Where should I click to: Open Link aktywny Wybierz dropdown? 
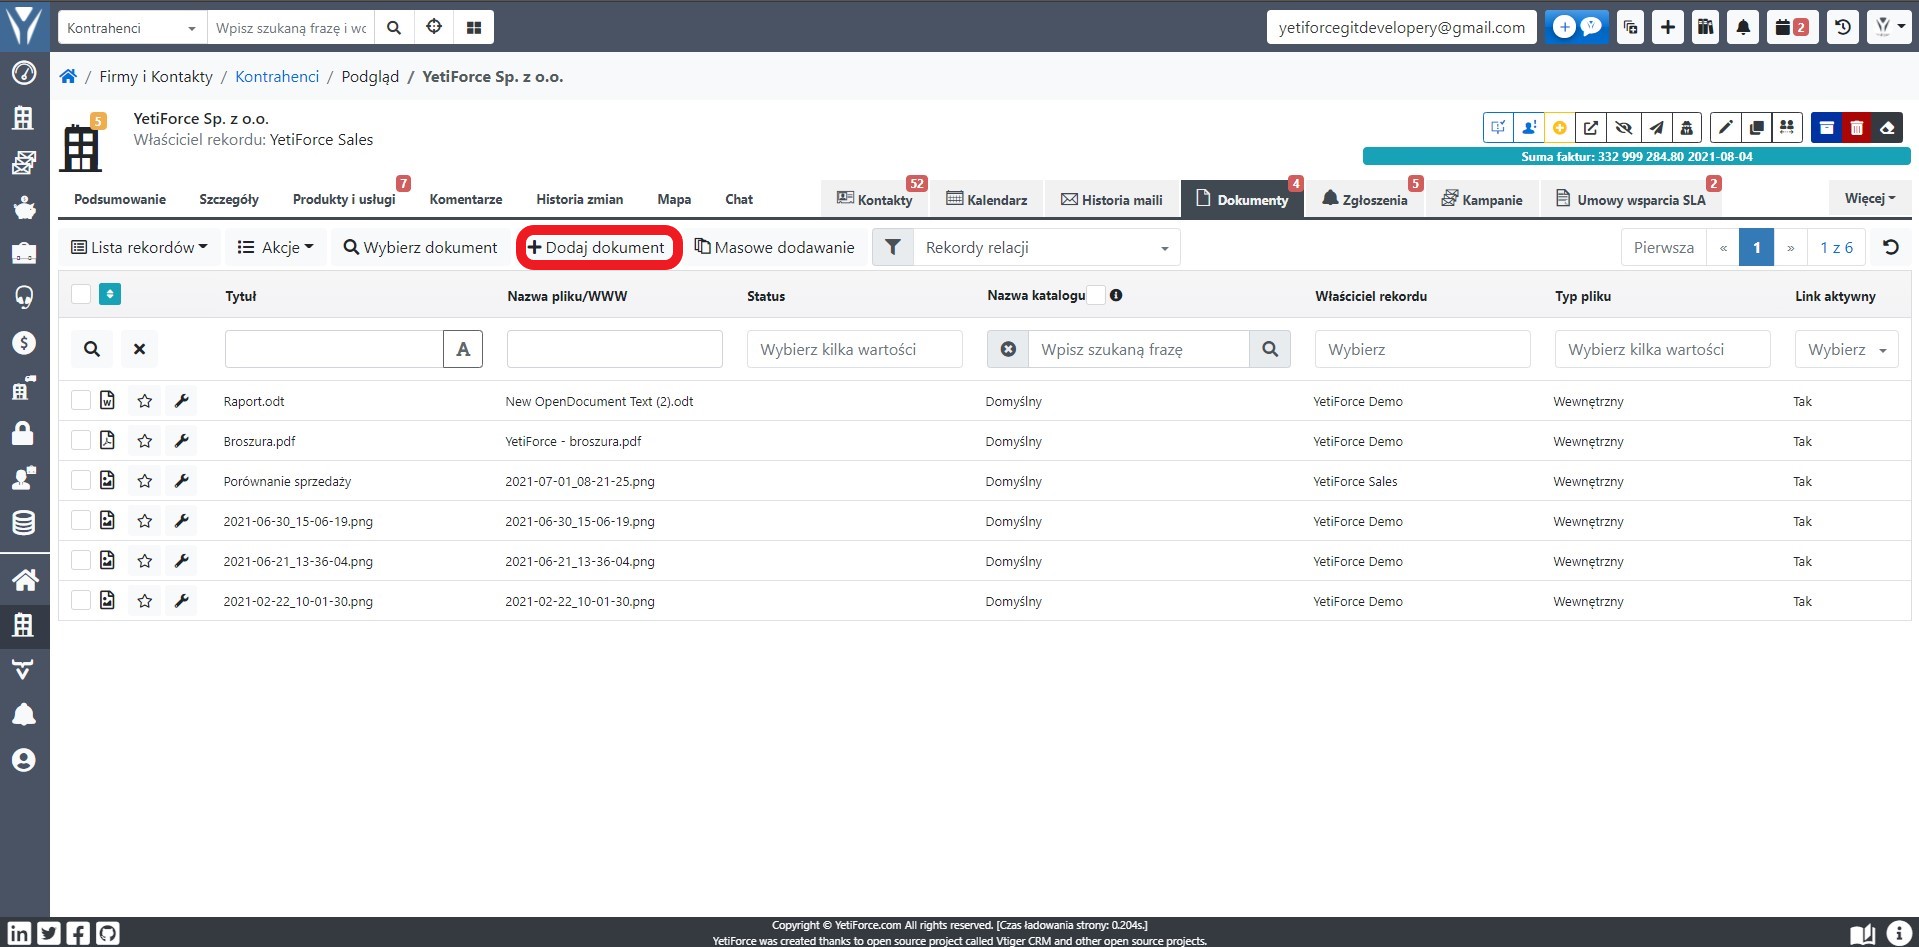click(1847, 349)
